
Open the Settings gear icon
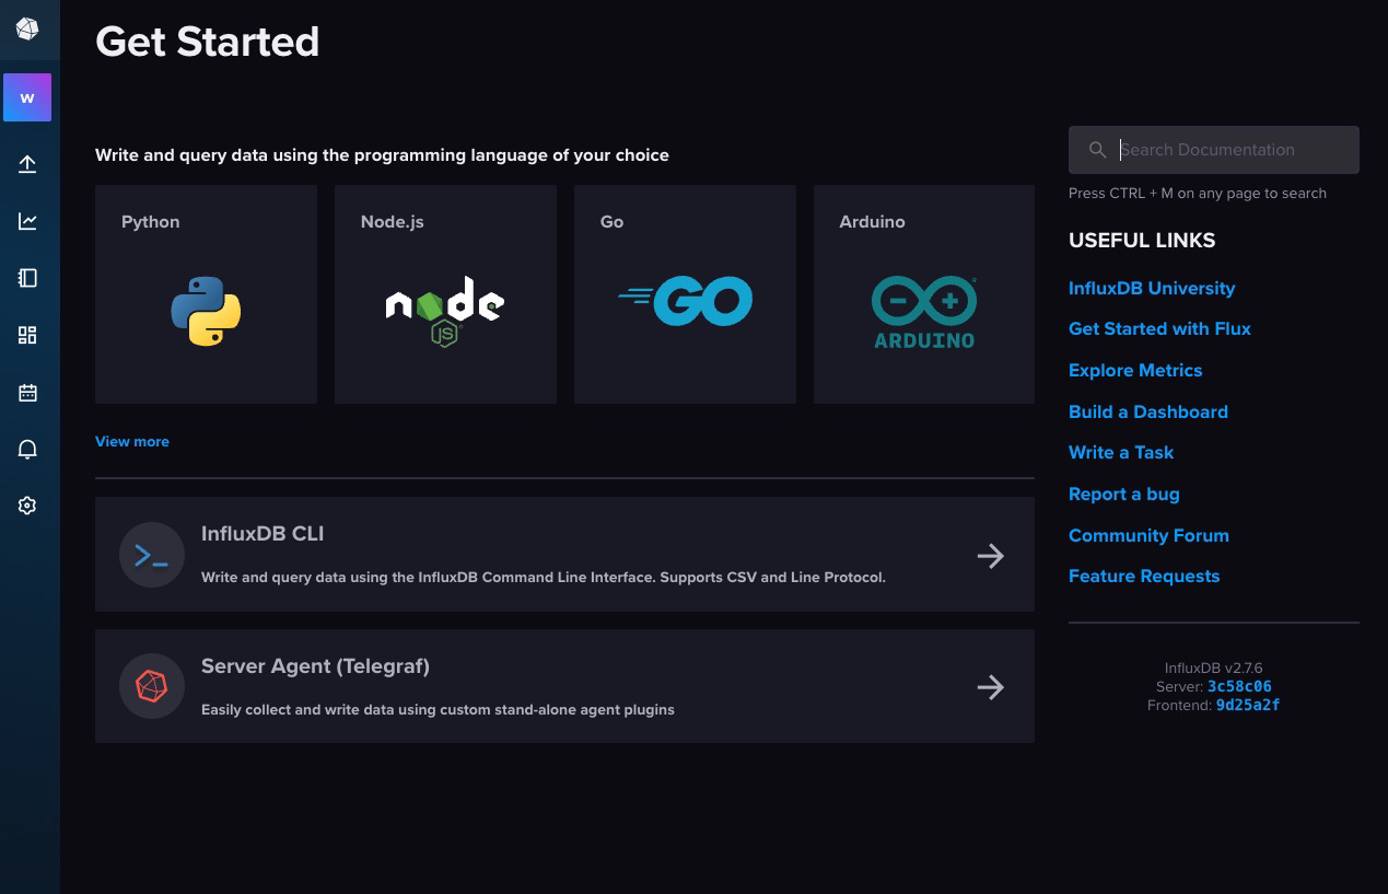pyautogui.click(x=27, y=505)
